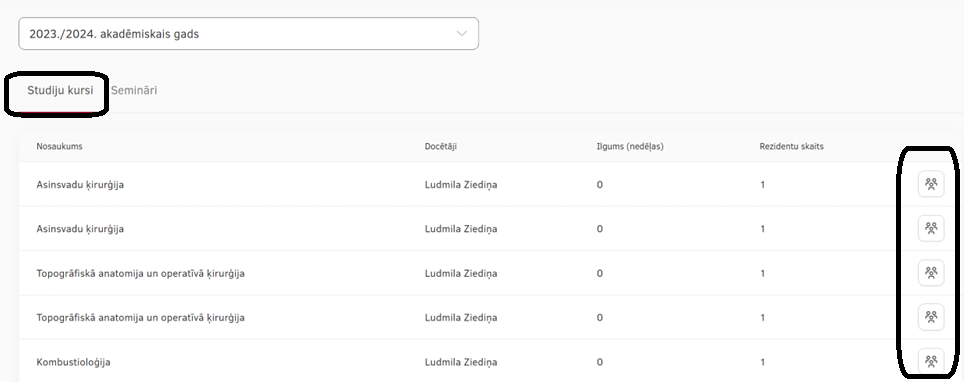View residents icon for Kombustioloģija course
The height and width of the screenshot is (382, 964).
[x=931, y=362]
